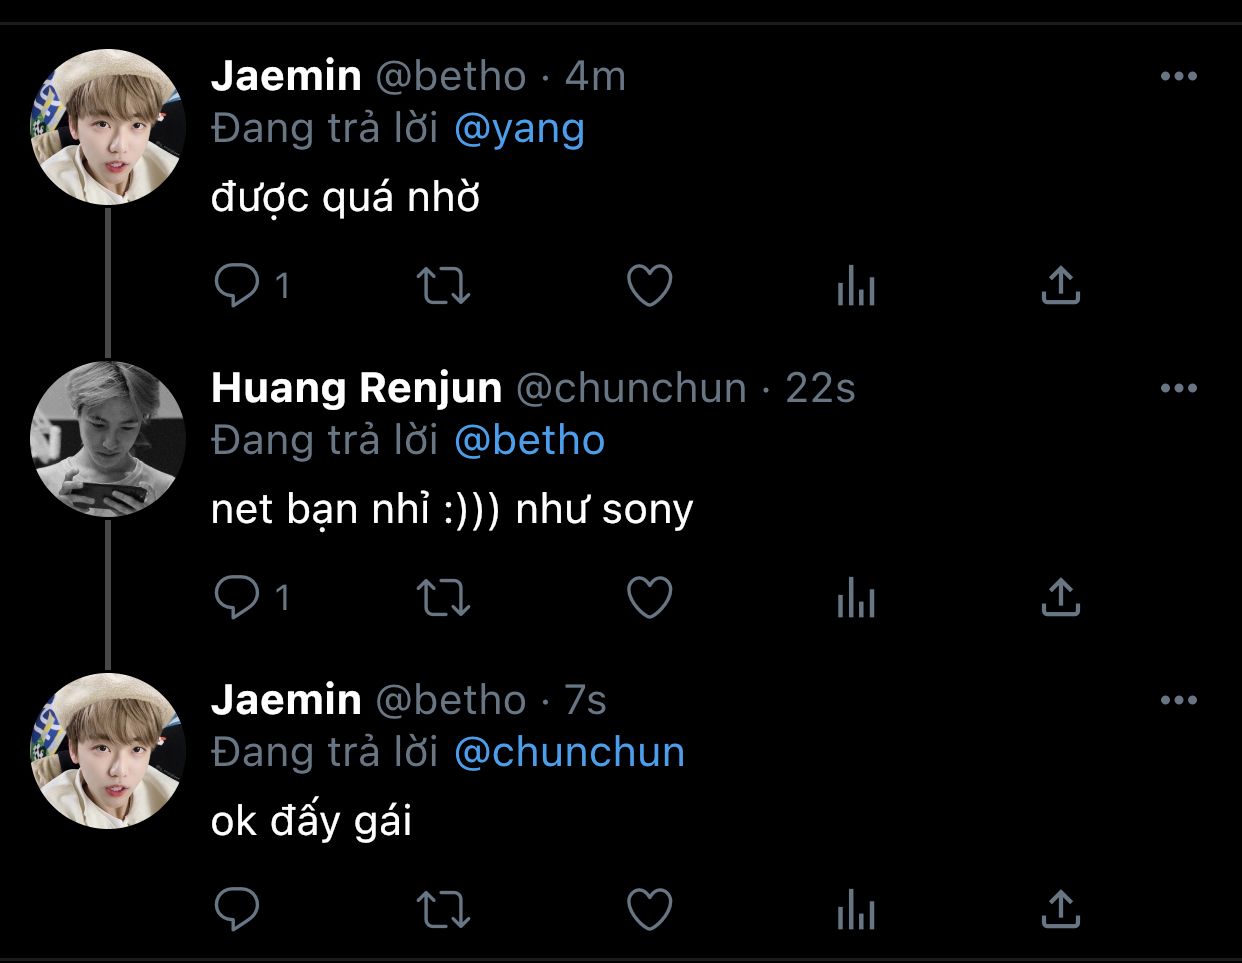
Task: Reply to the "ok đấy gái" tweet
Action: (237, 910)
